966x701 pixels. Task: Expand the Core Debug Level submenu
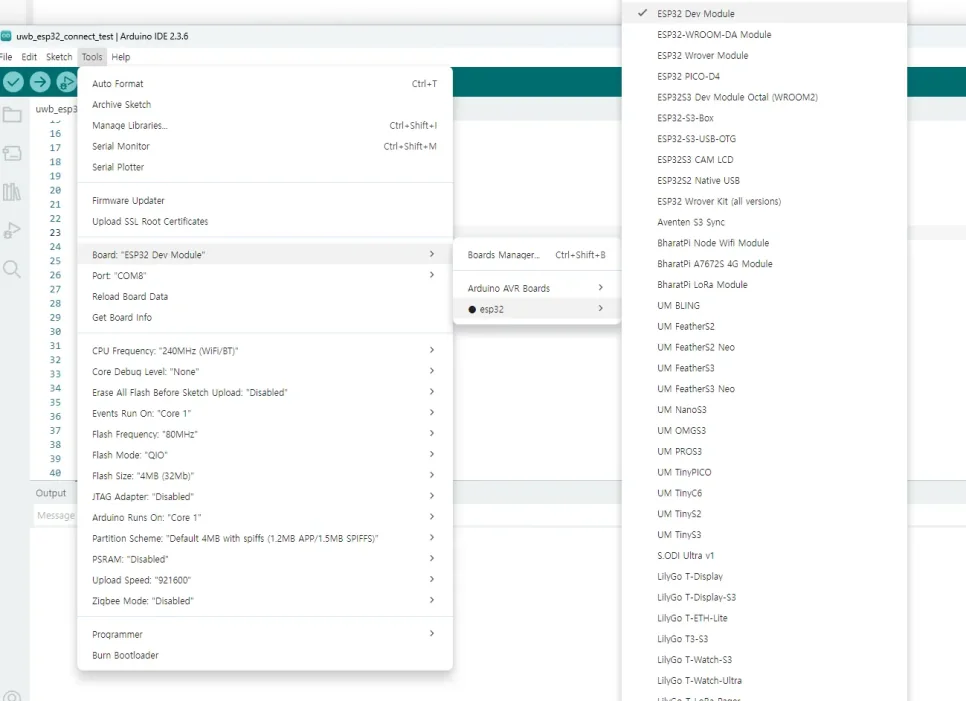click(265, 371)
